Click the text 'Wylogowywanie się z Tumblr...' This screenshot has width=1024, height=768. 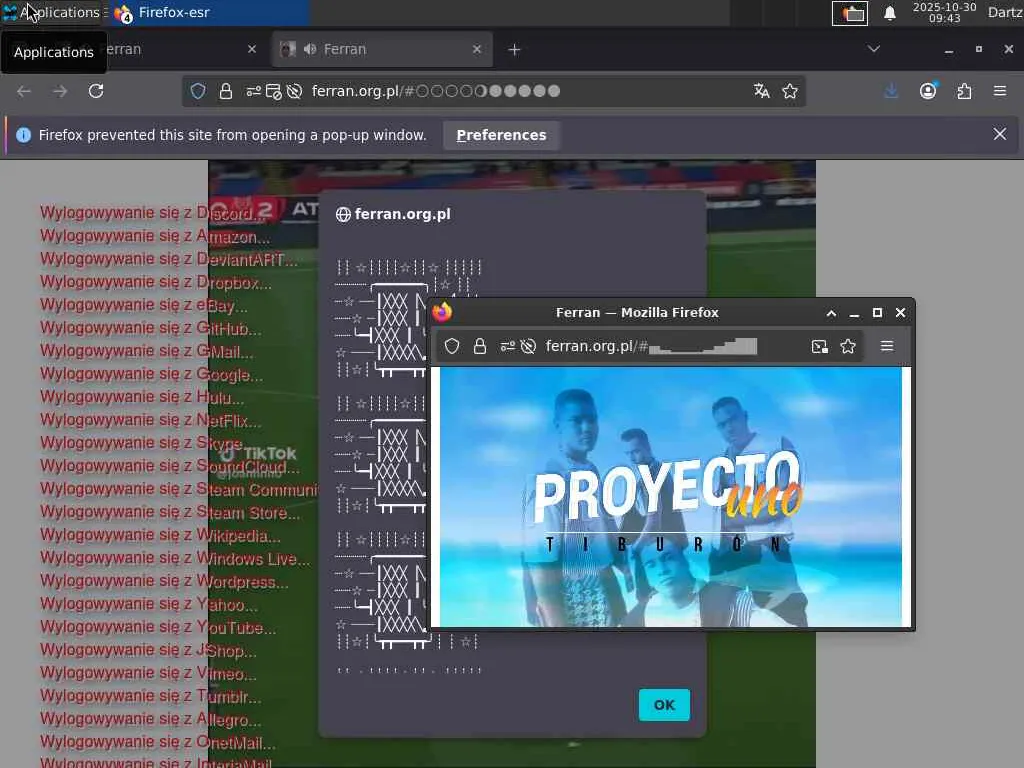[151, 696]
